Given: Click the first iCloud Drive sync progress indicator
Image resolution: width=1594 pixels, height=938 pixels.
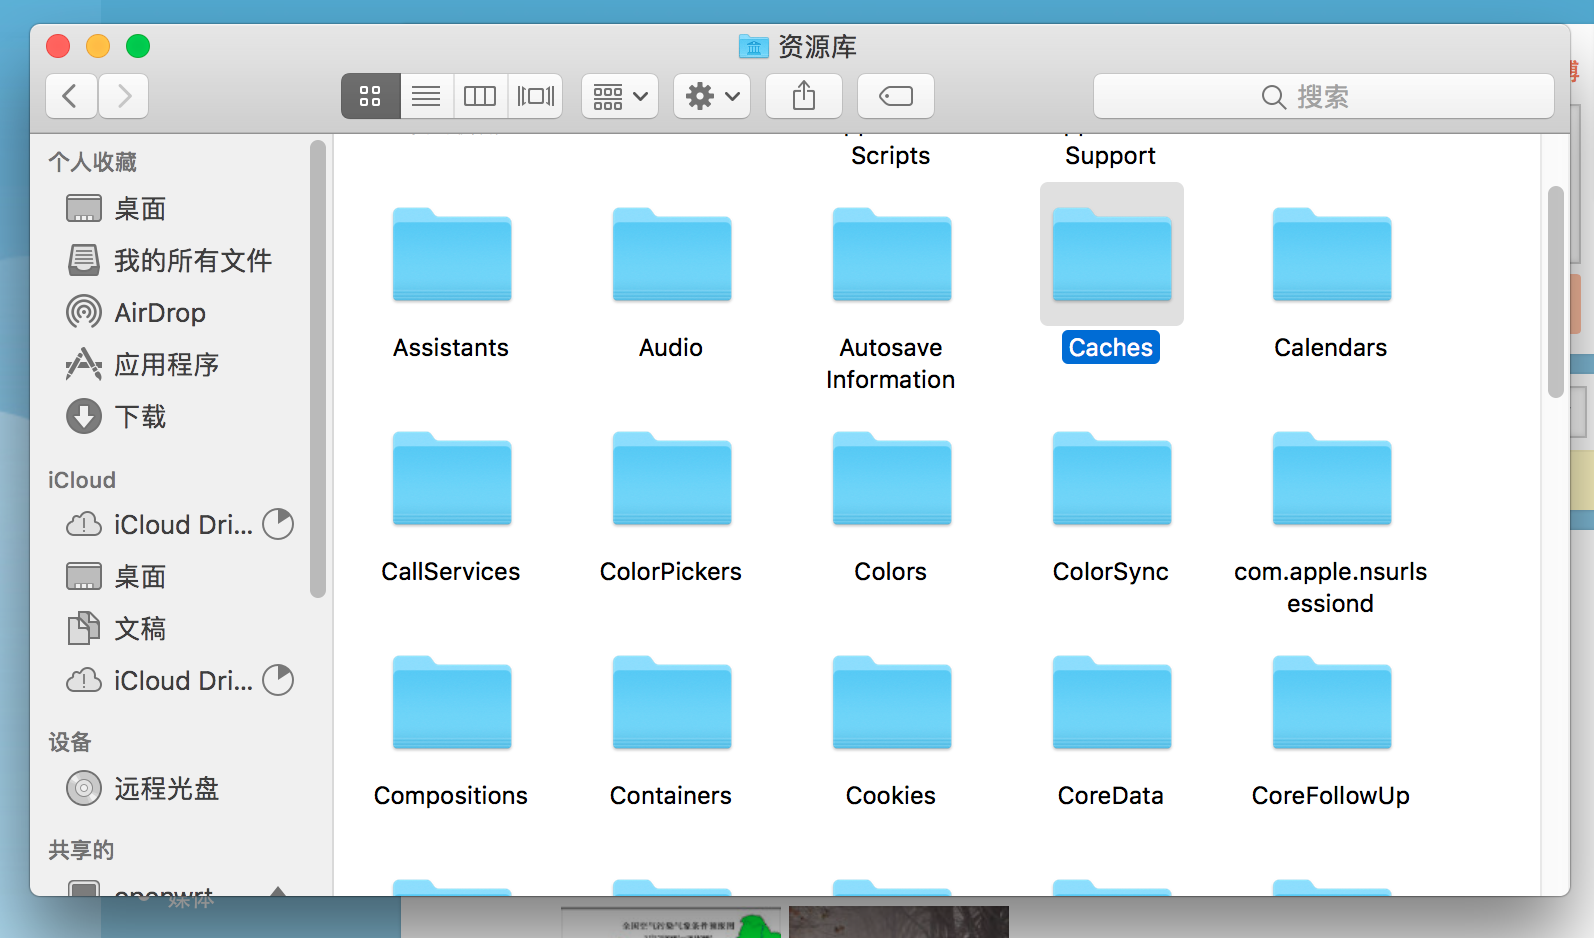Looking at the screenshot, I should [x=278, y=524].
